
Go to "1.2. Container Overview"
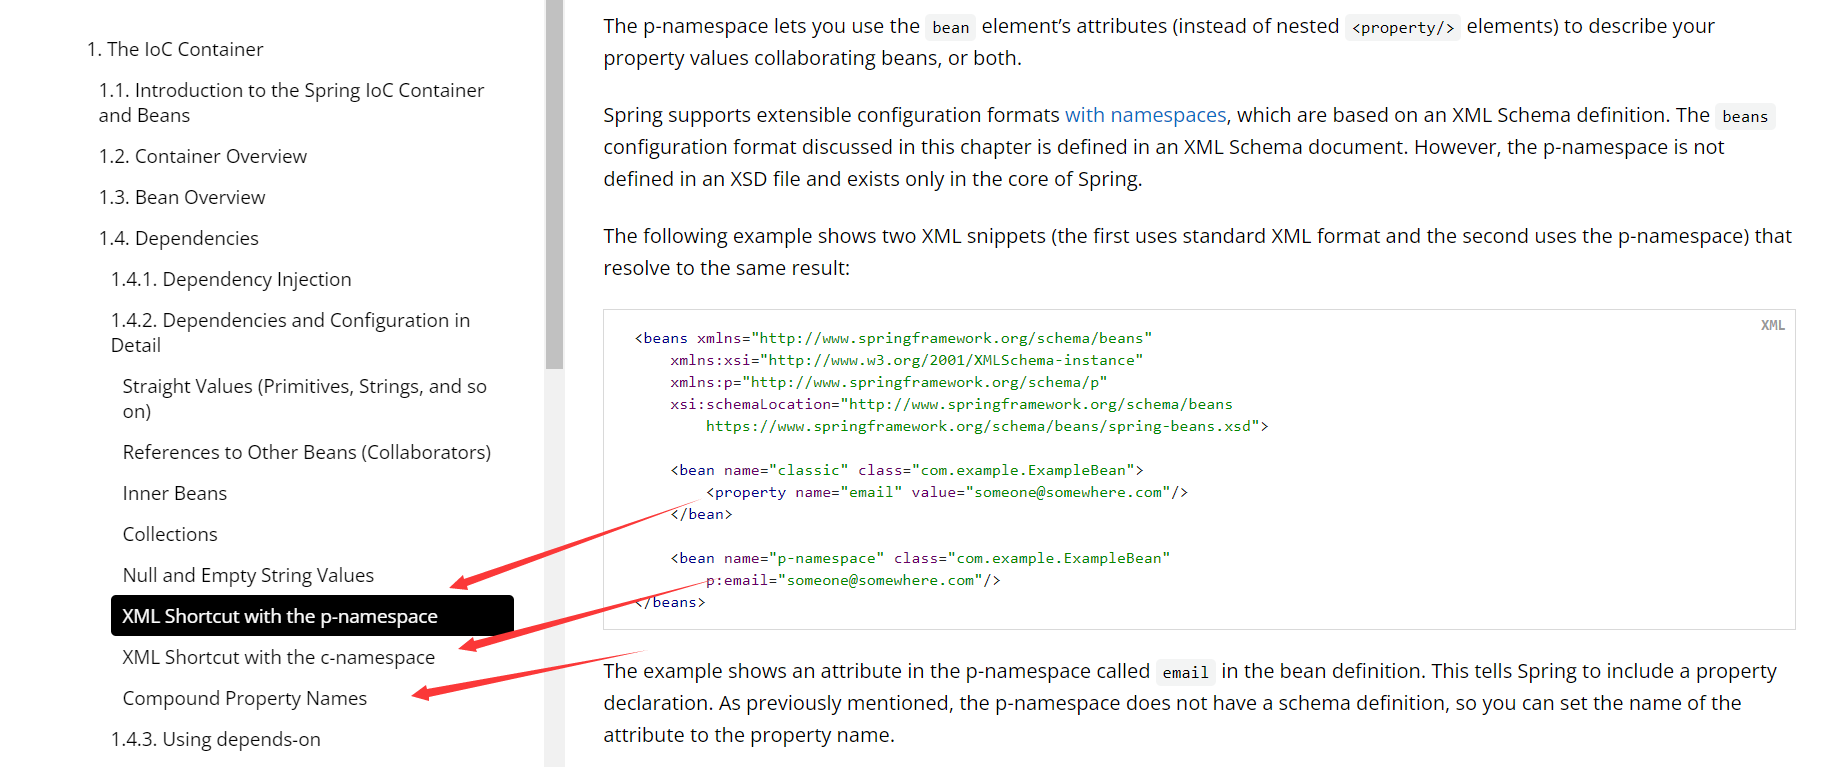(x=202, y=156)
